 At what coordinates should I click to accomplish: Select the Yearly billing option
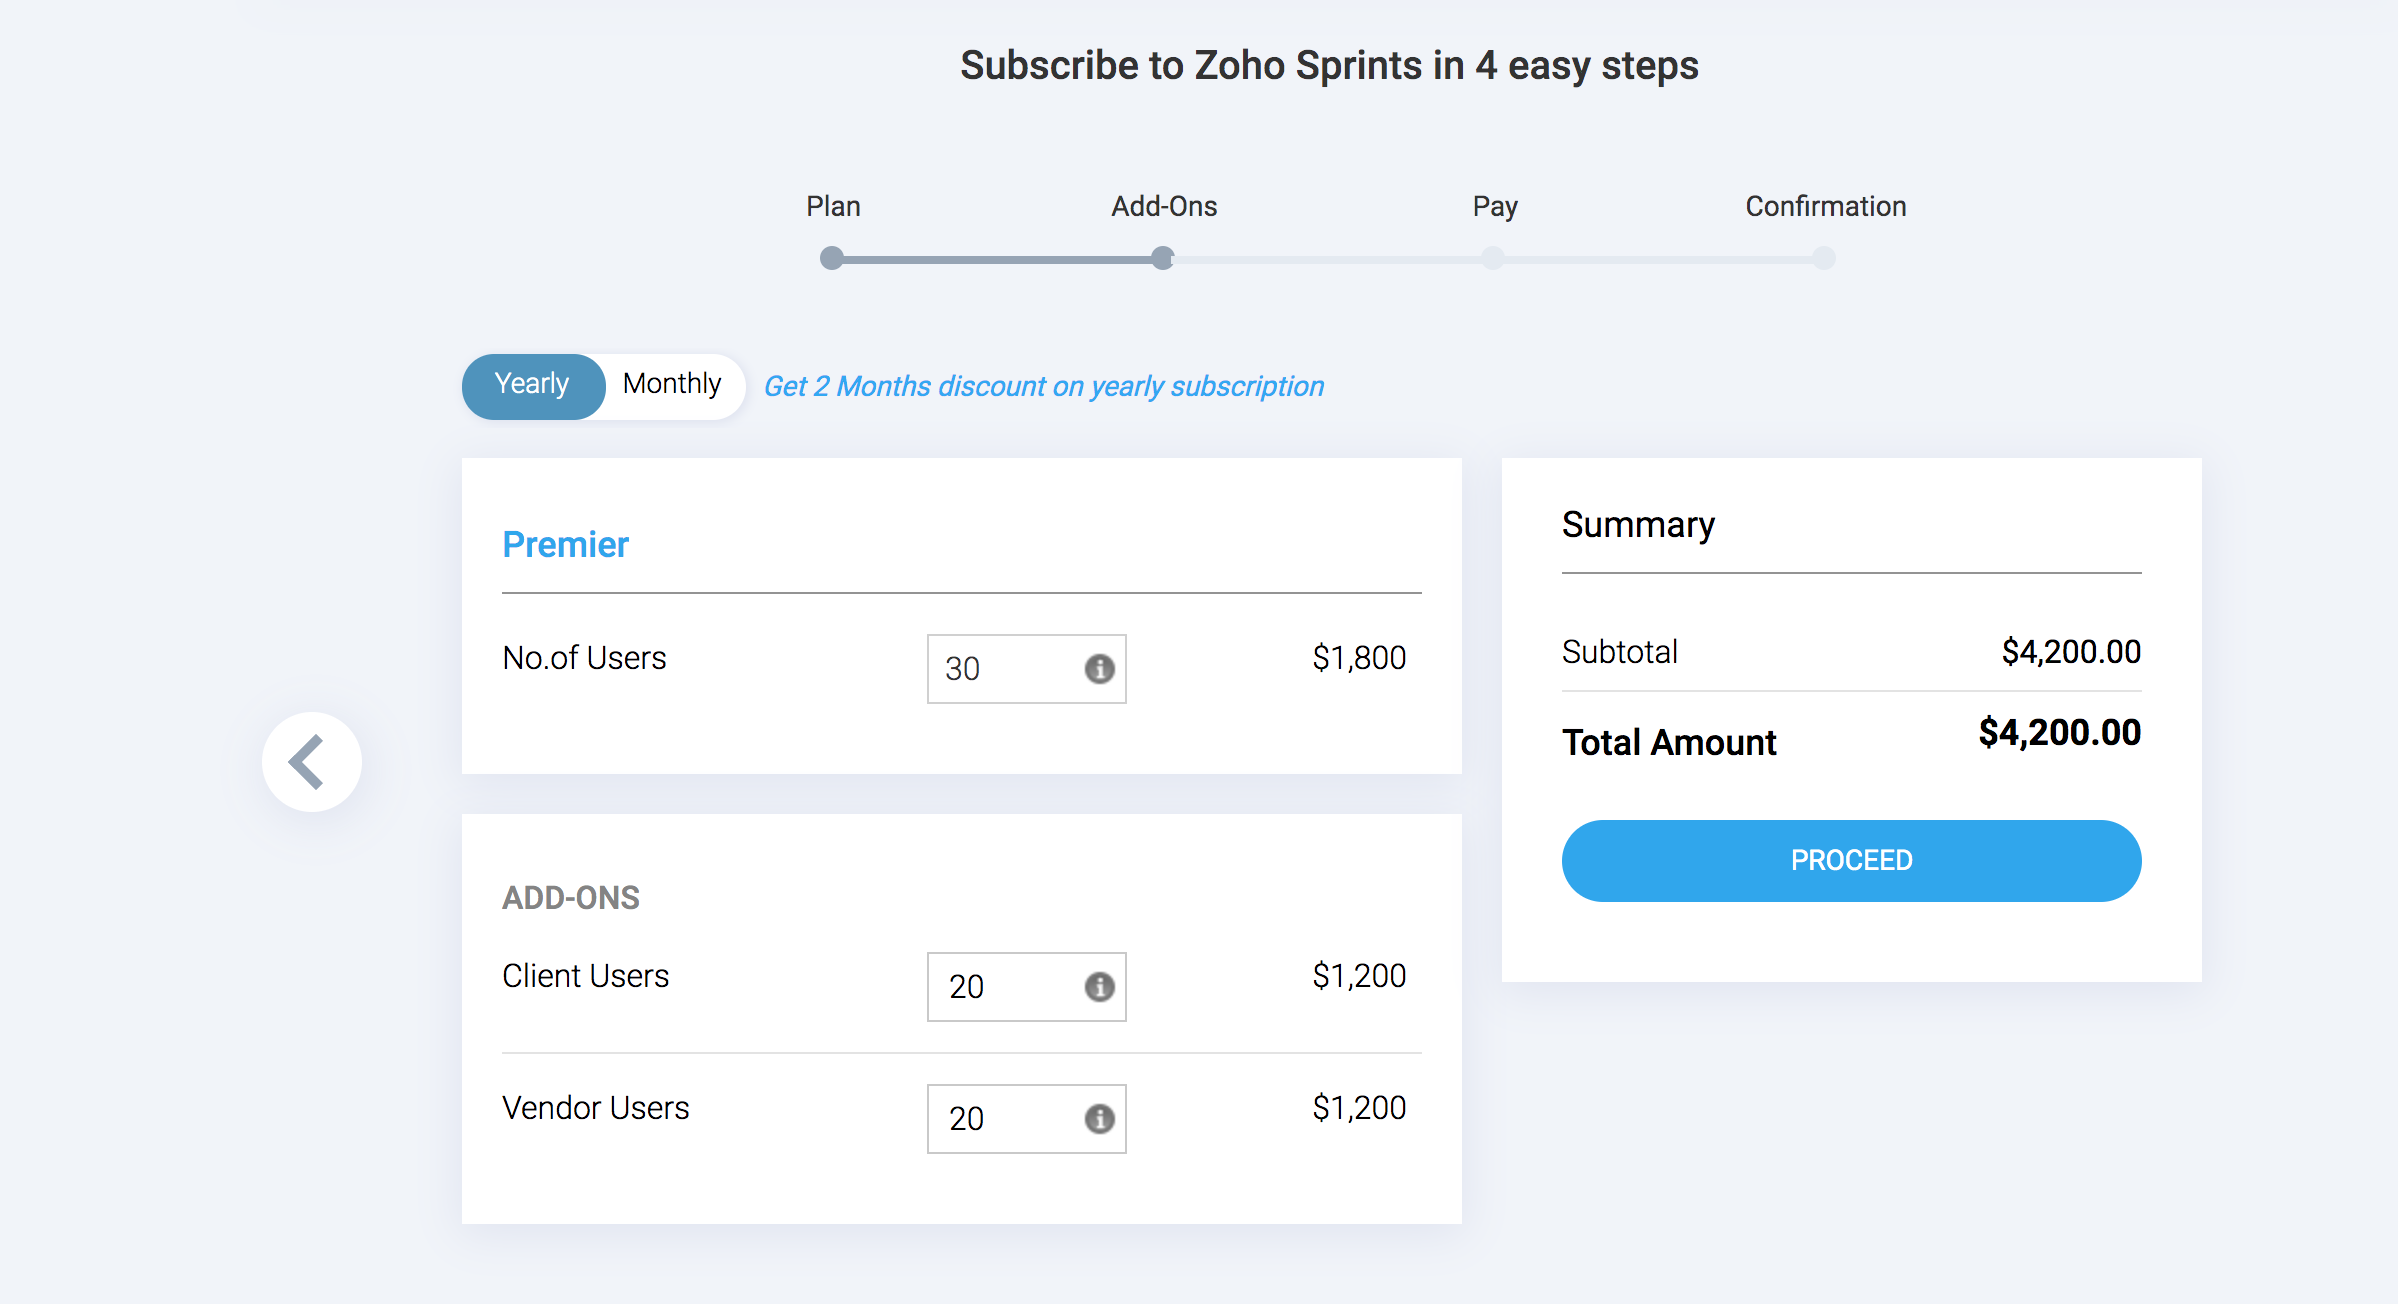[x=533, y=386]
